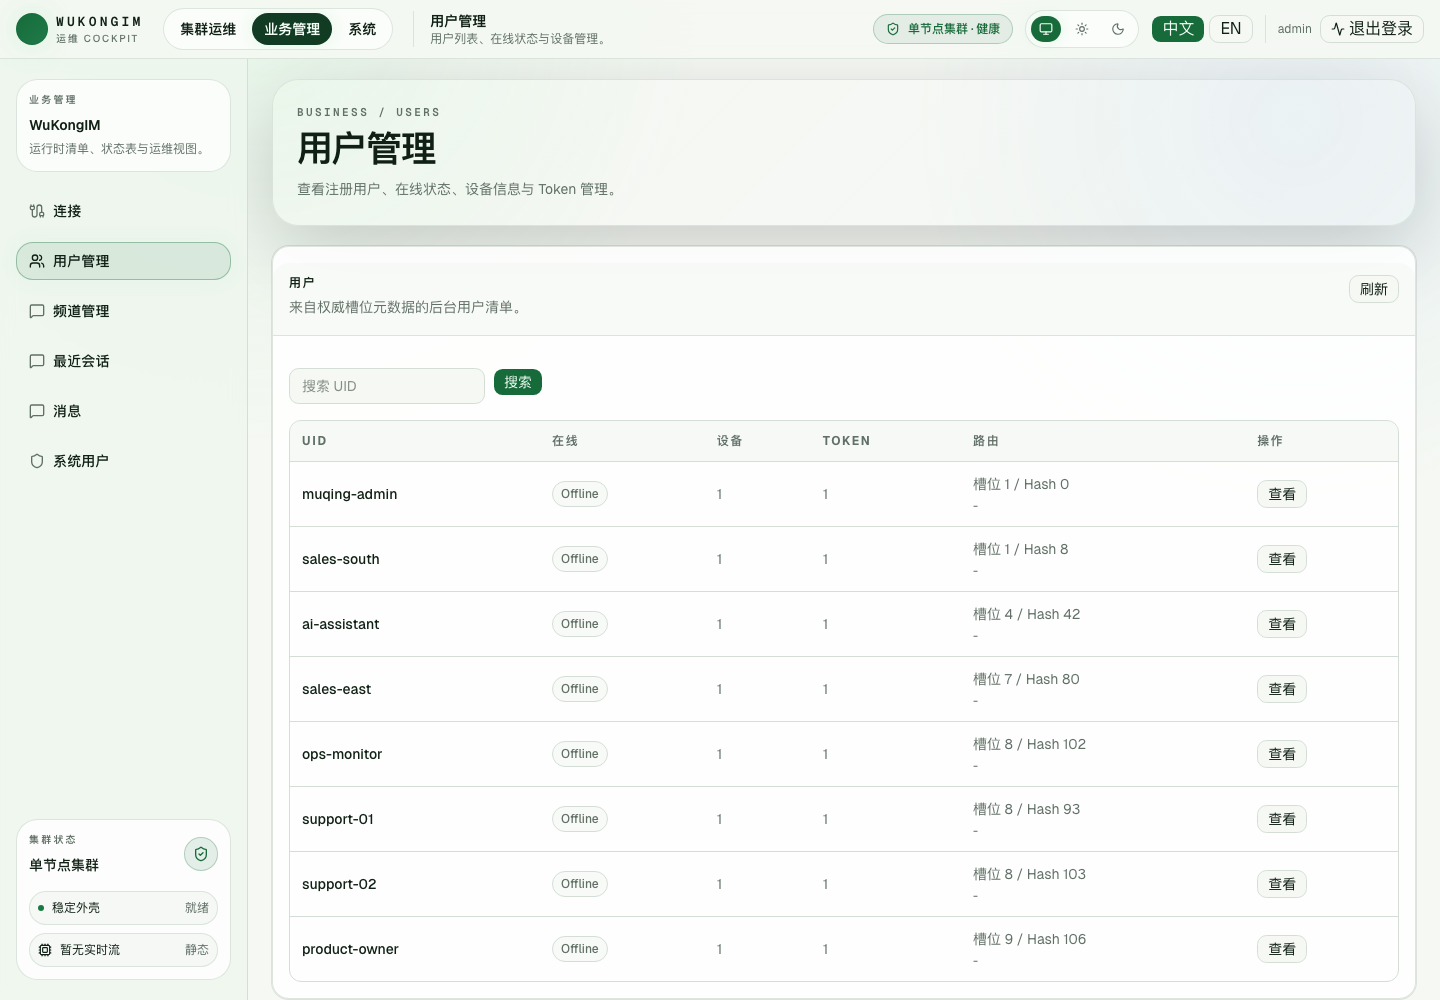Click the 频道管理 chat icon
Screen dimensions: 1440x1000
[x=37, y=311]
